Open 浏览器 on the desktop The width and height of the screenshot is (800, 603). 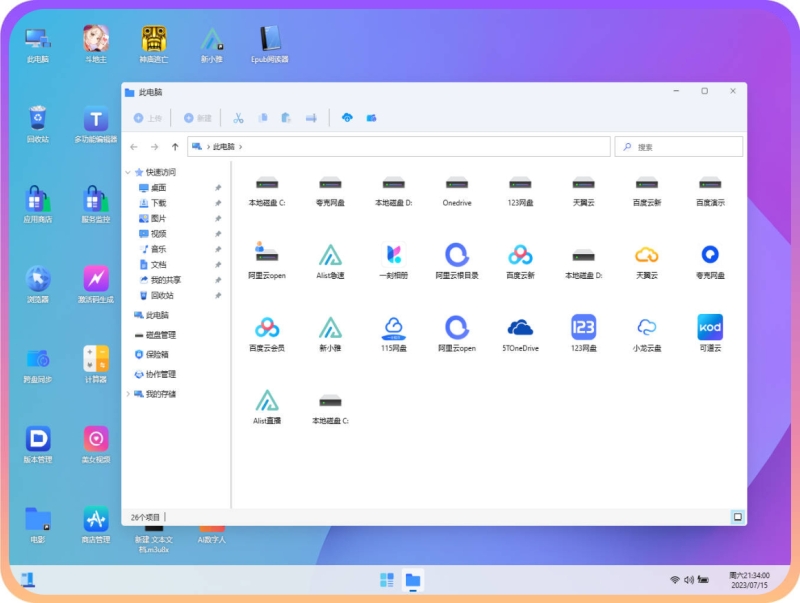pyautogui.click(x=38, y=285)
